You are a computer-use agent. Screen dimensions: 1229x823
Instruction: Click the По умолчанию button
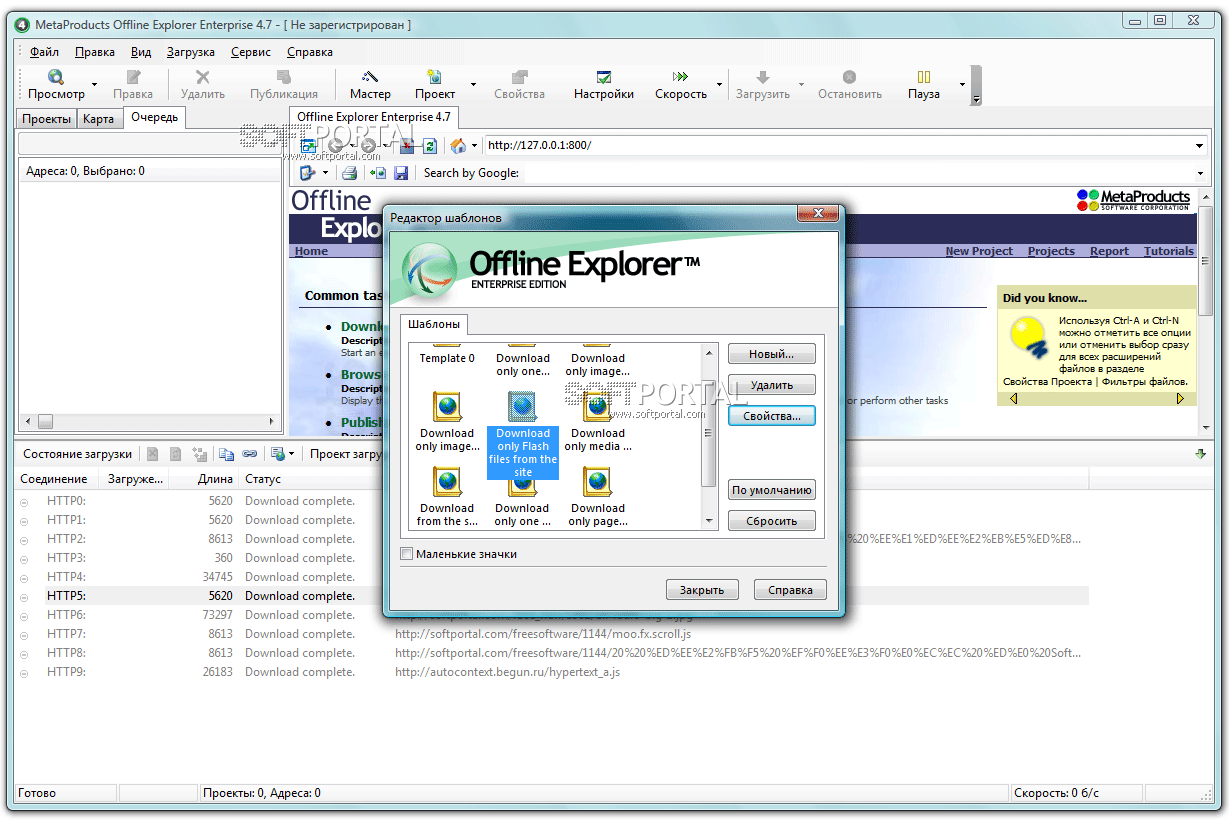tap(771, 490)
